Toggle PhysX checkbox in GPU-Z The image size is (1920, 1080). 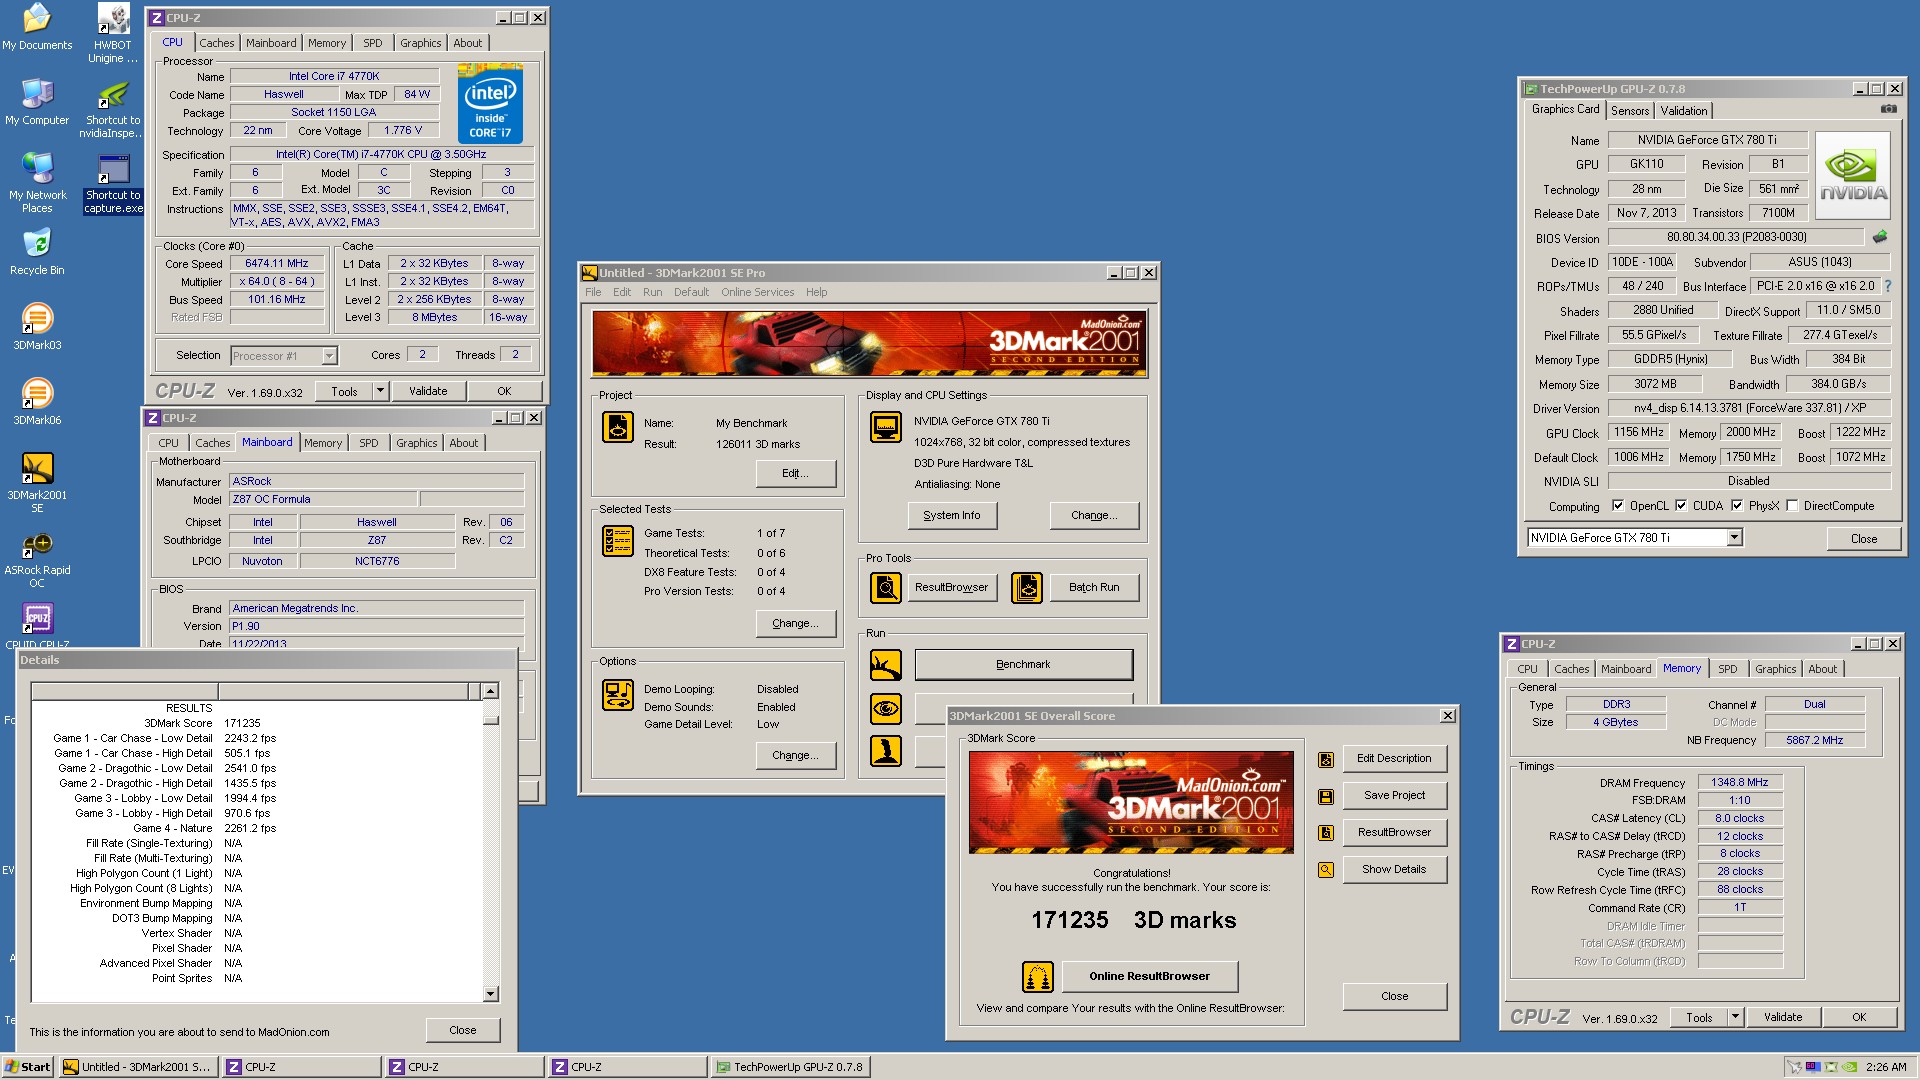[1737, 506]
